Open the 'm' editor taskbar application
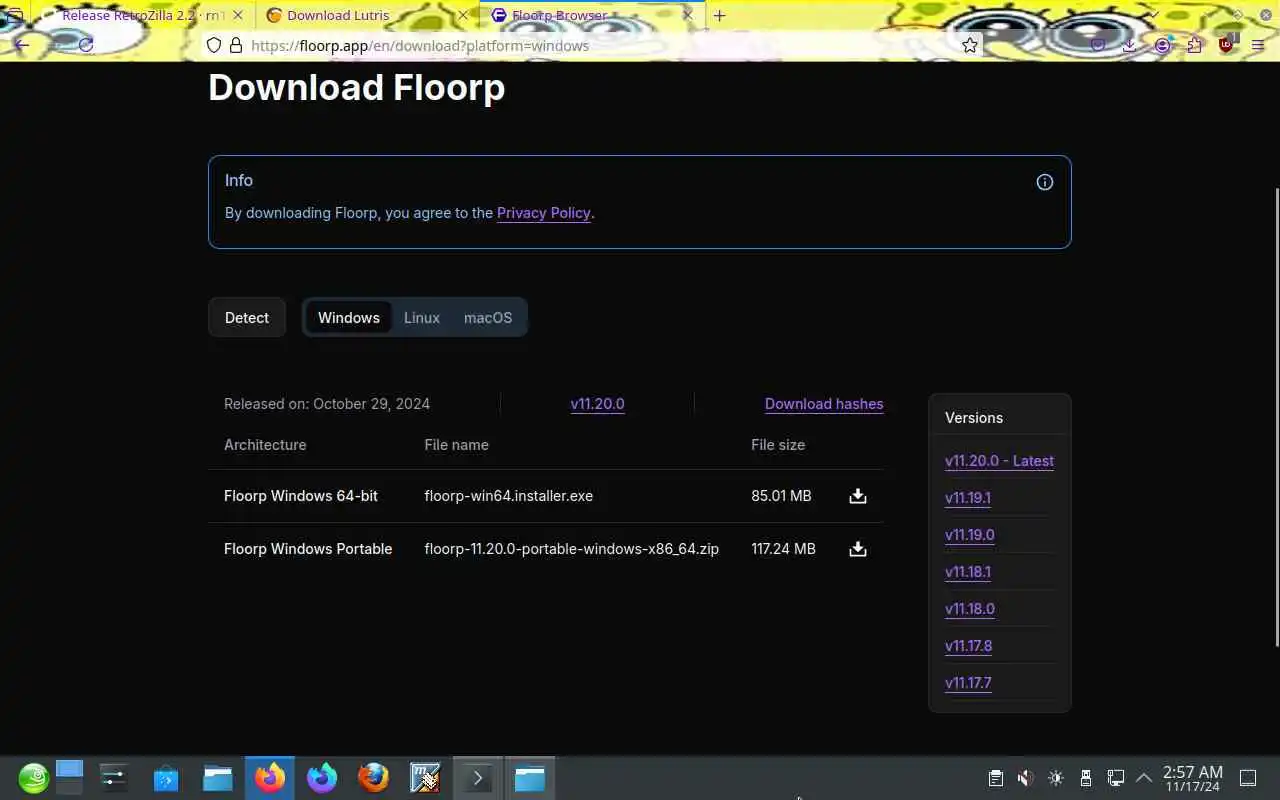This screenshot has width=1280, height=800. click(x=425, y=778)
